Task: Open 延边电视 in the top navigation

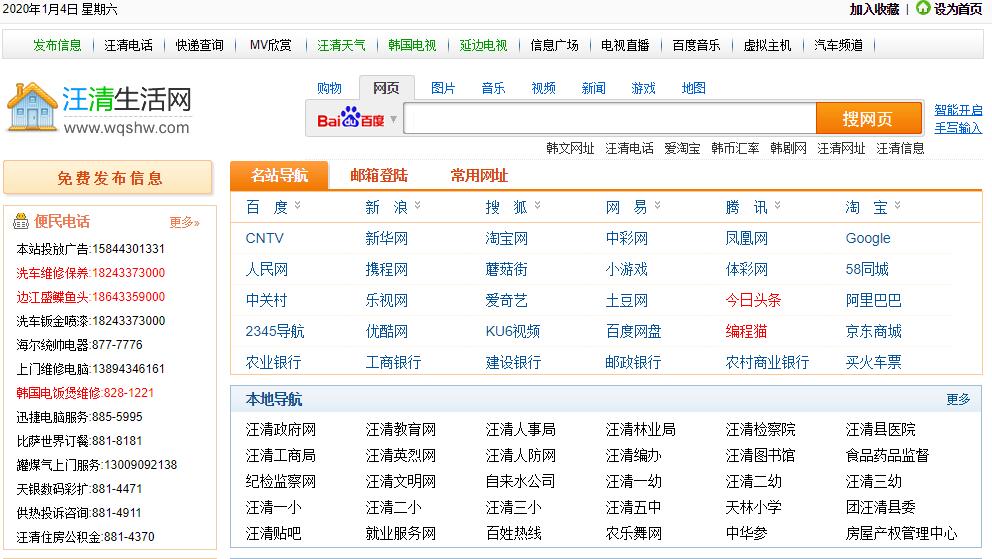Action: (483, 45)
